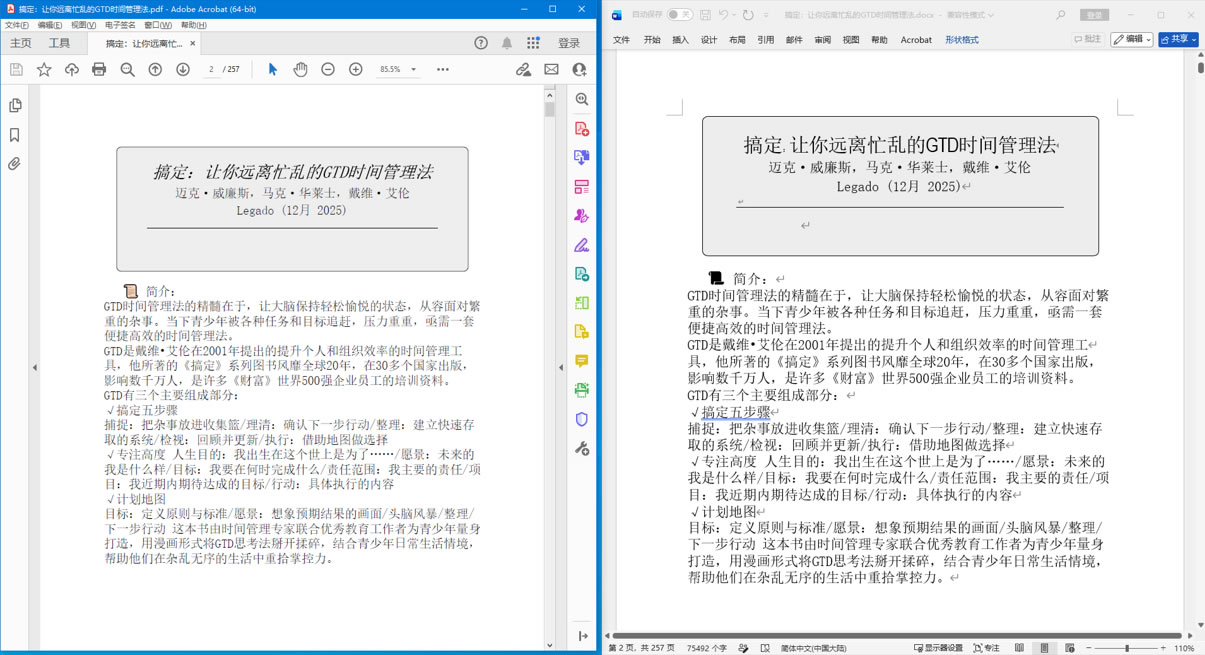Screen dimensions: 1205x655
Task: Select the Hand pan tool in Acrobat
Action: tap(300, 69)
